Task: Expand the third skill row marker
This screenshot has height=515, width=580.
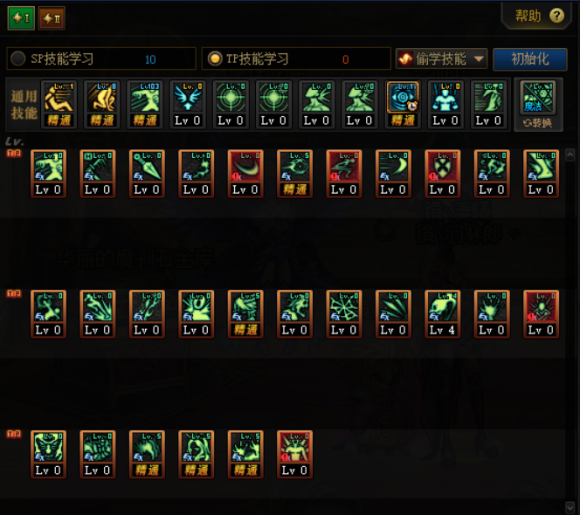Action: (14, 434)
